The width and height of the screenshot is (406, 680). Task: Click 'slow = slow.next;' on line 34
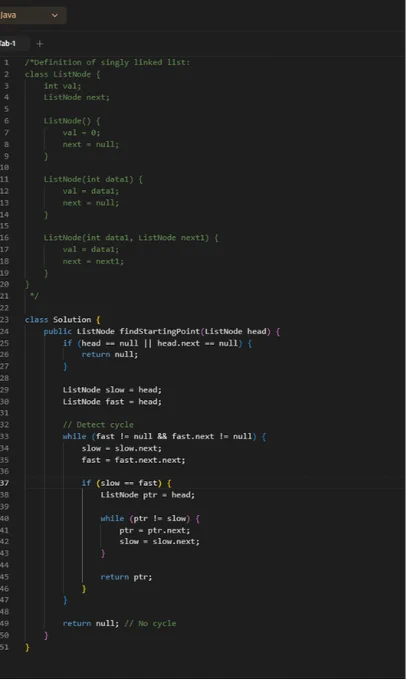(x=121, y=448)
